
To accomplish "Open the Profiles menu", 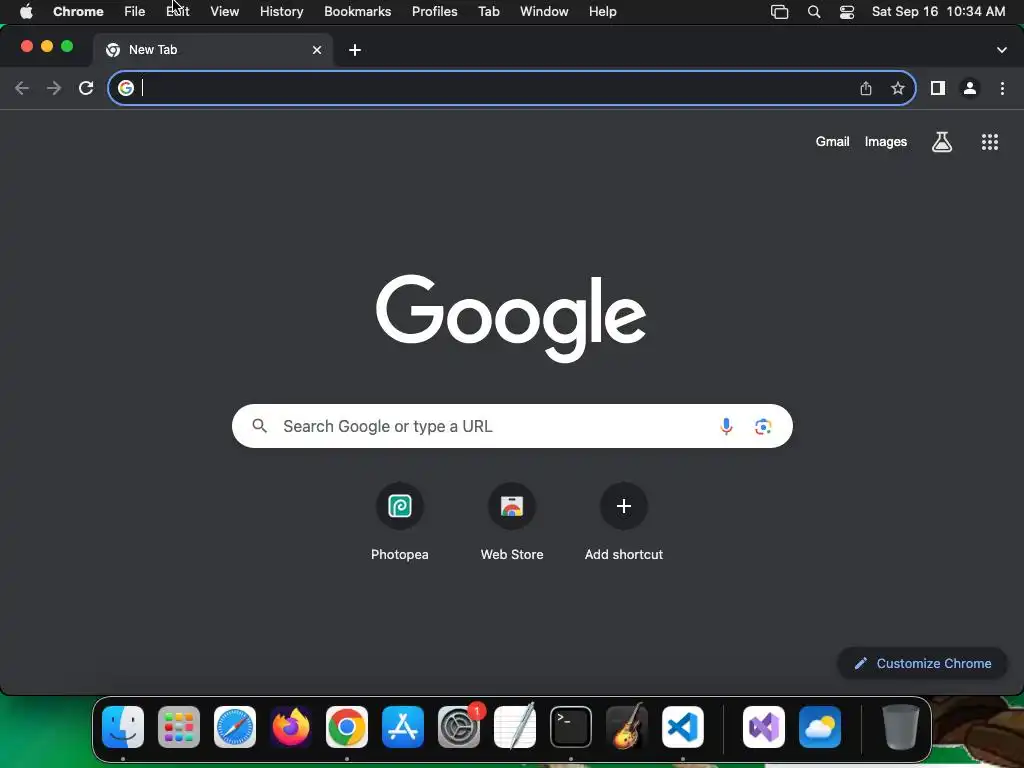I will point(434,12).
